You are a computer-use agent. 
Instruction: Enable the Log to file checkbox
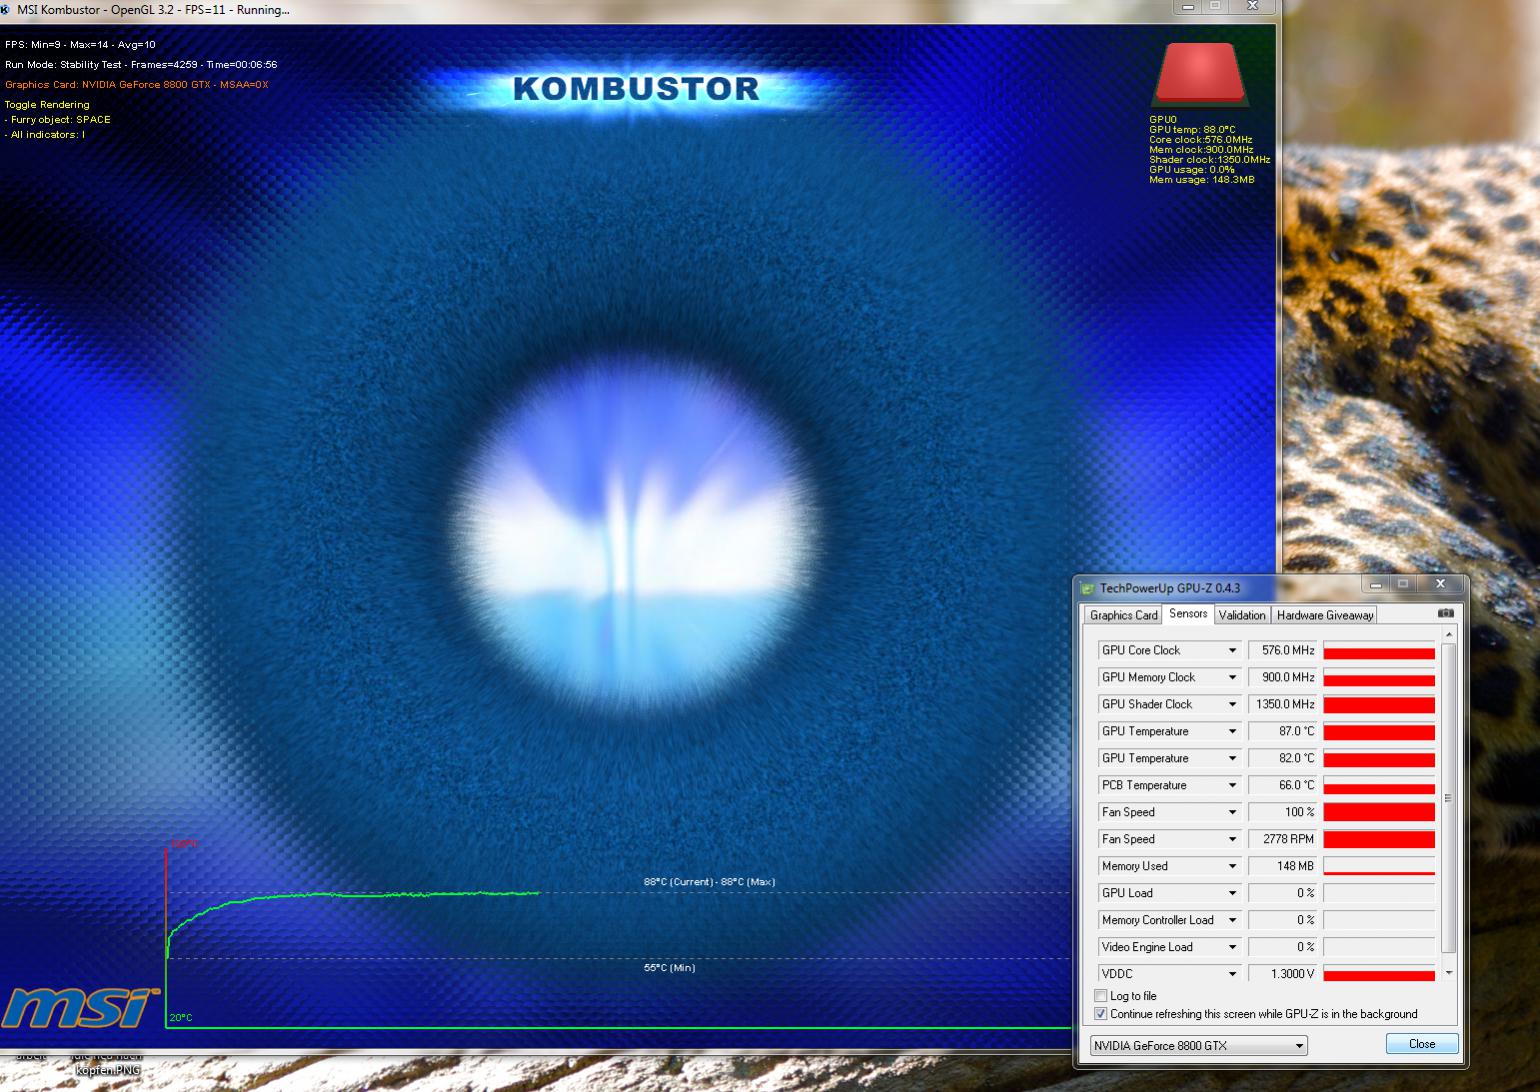(1101, 996)
